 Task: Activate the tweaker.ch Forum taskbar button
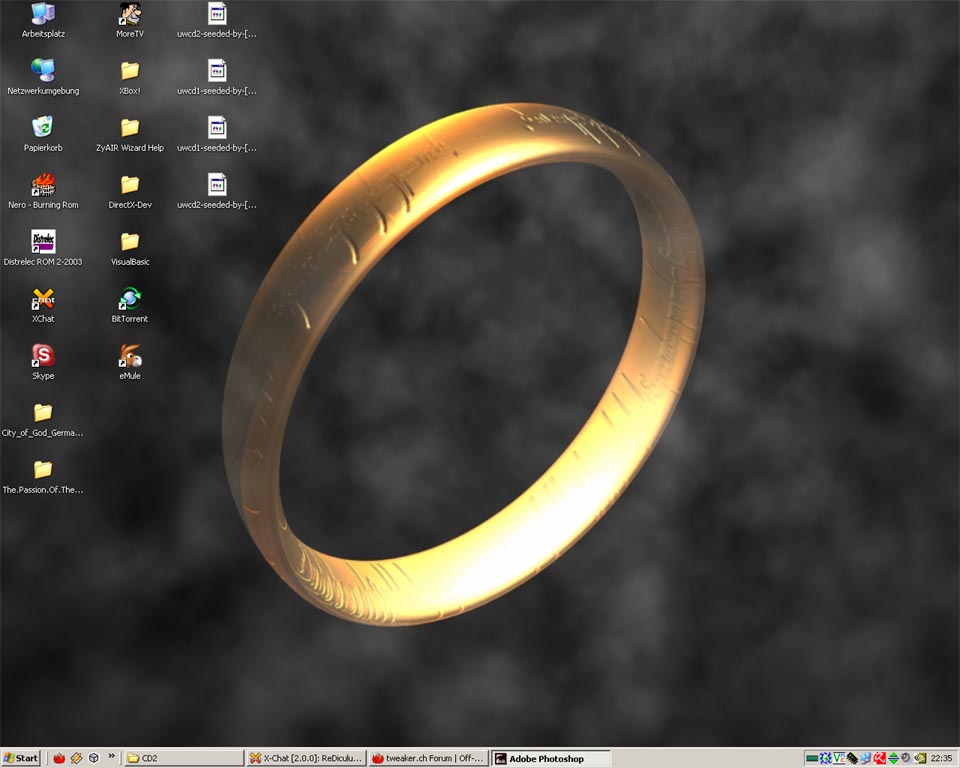[x=428, y=758]
